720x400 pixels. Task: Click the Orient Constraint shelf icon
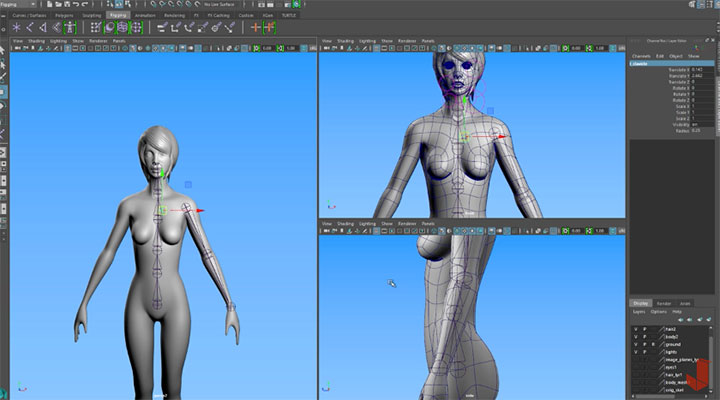pos(189,28)
